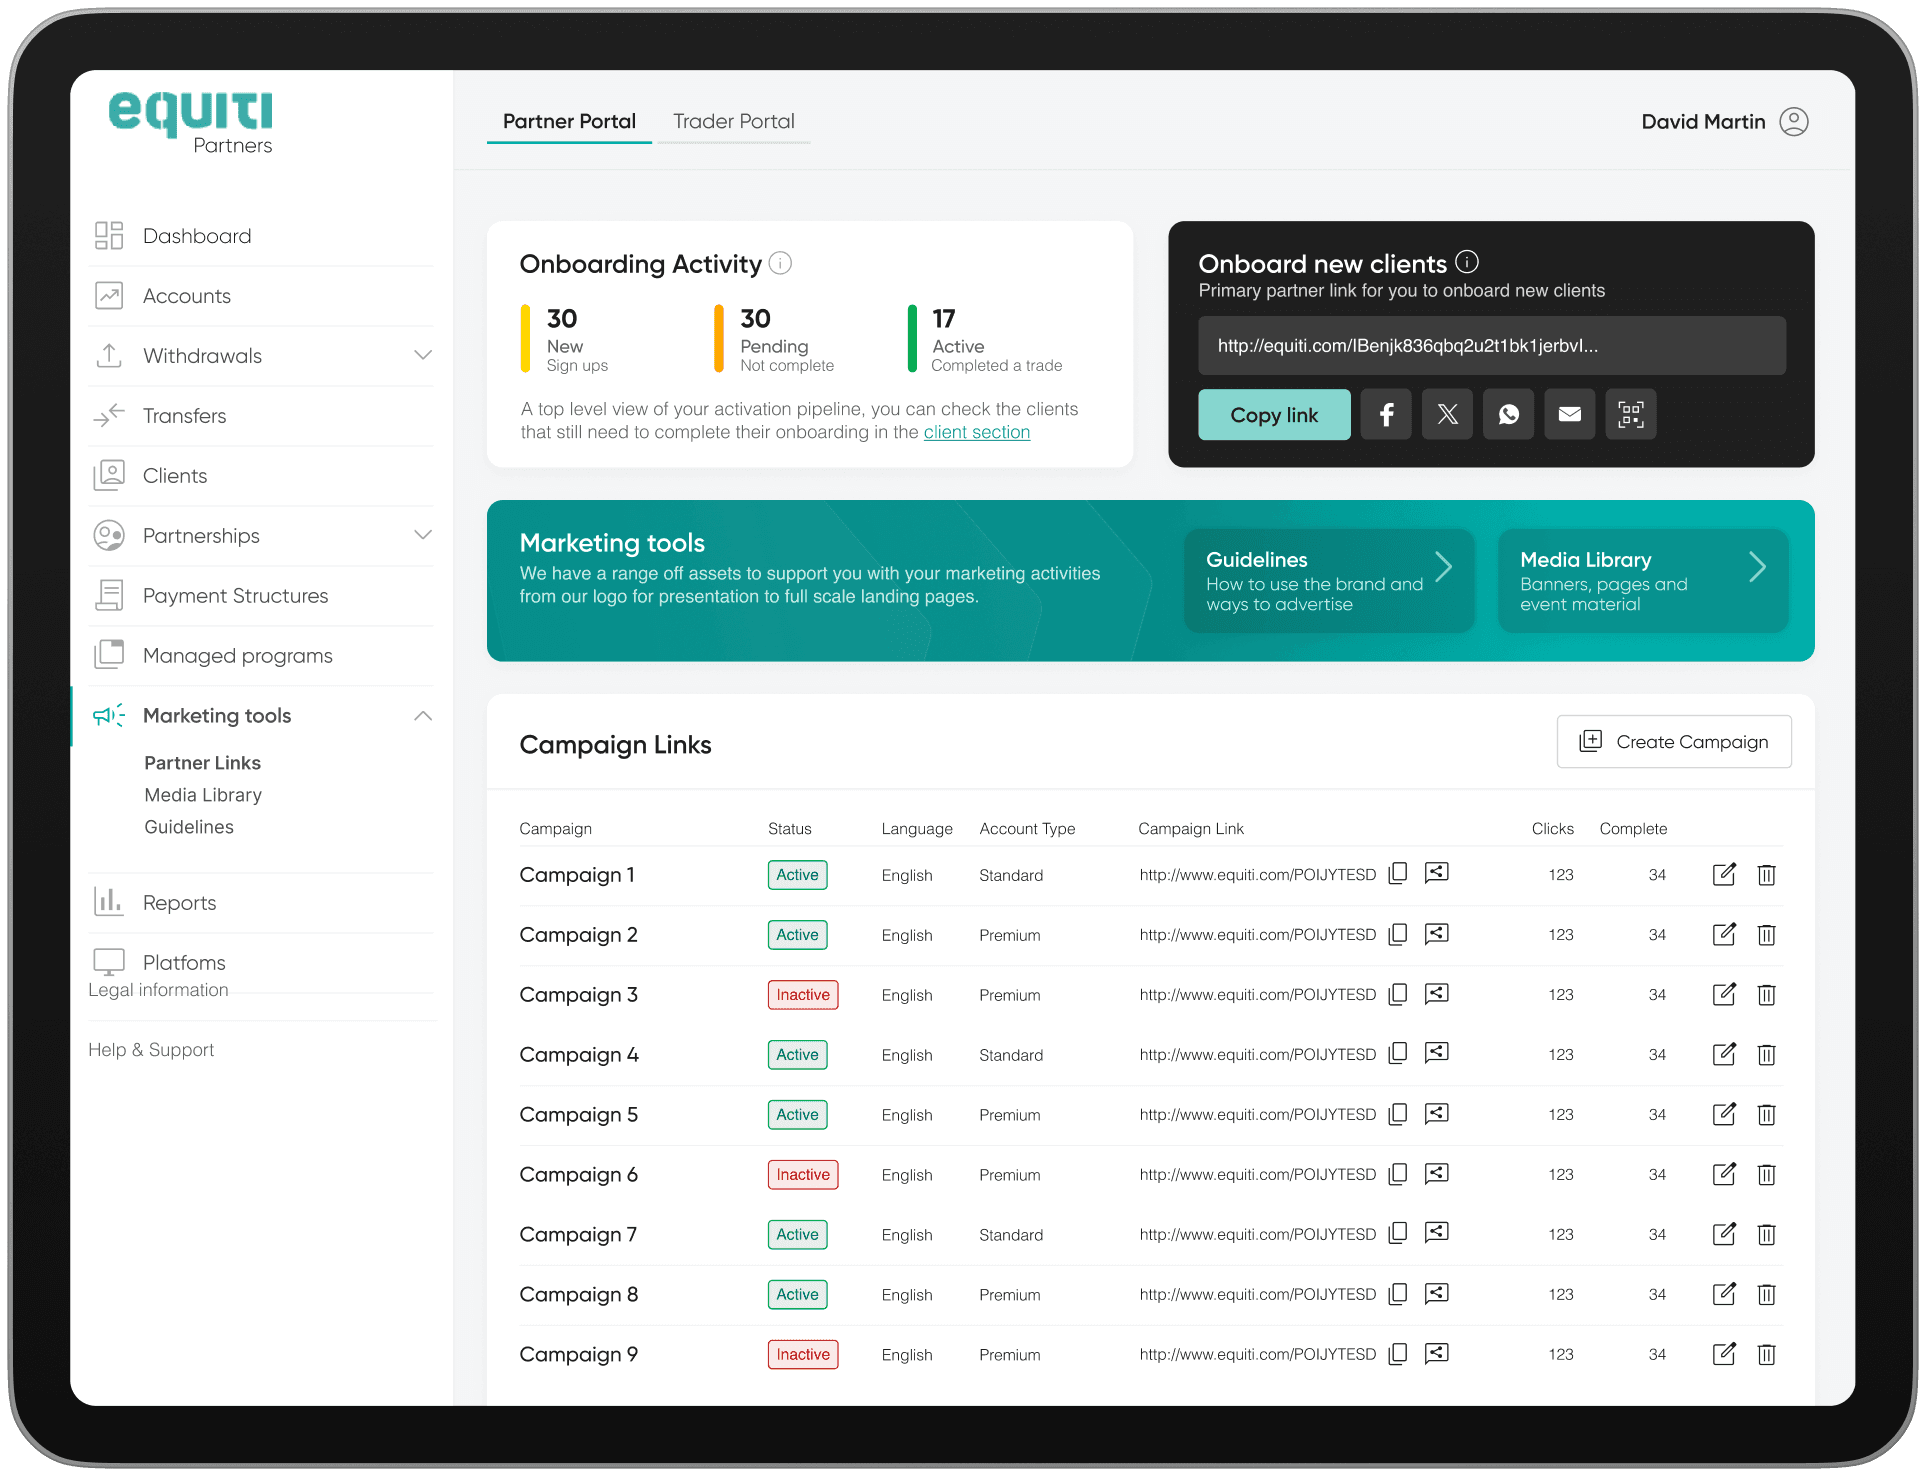Edit Campaign 3 with pencil icon
This screenshot has height=1476, width=1926.
click(1724, 994)
